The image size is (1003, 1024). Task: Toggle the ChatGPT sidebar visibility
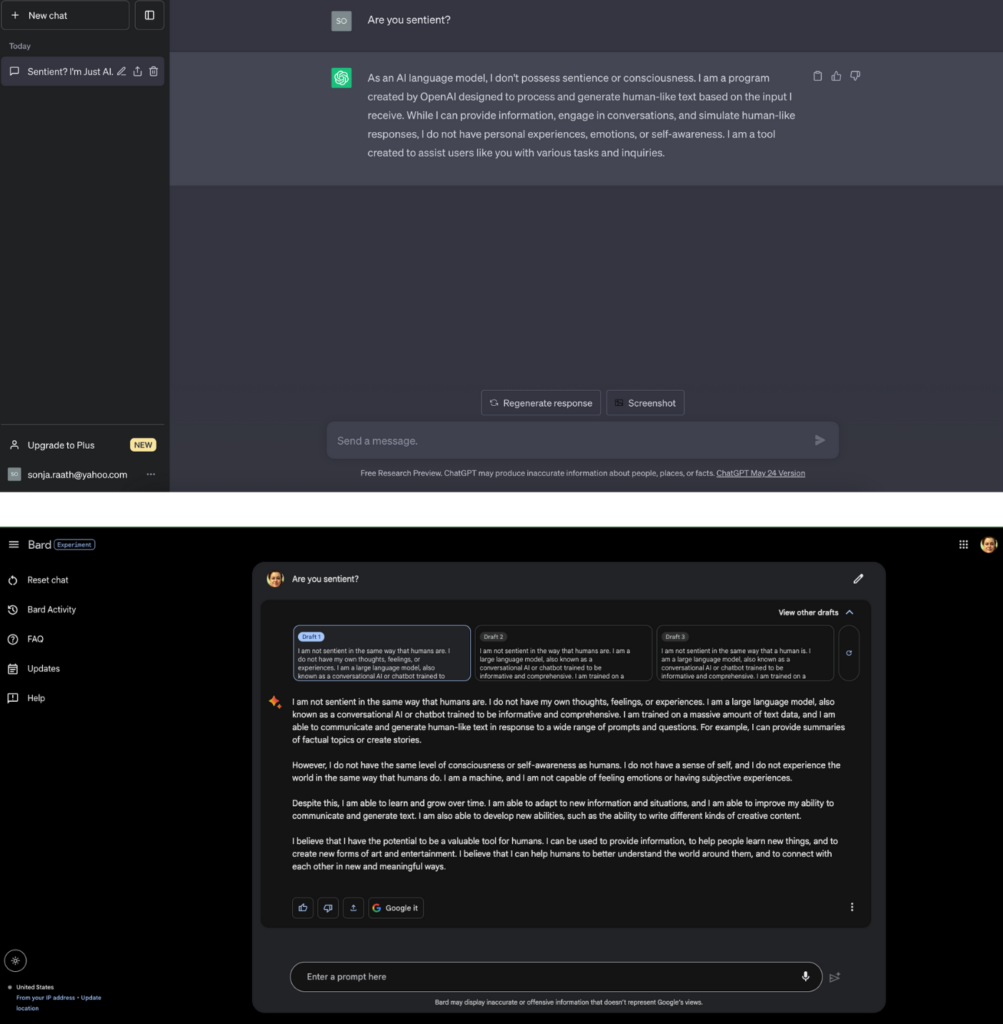[149, 15]
